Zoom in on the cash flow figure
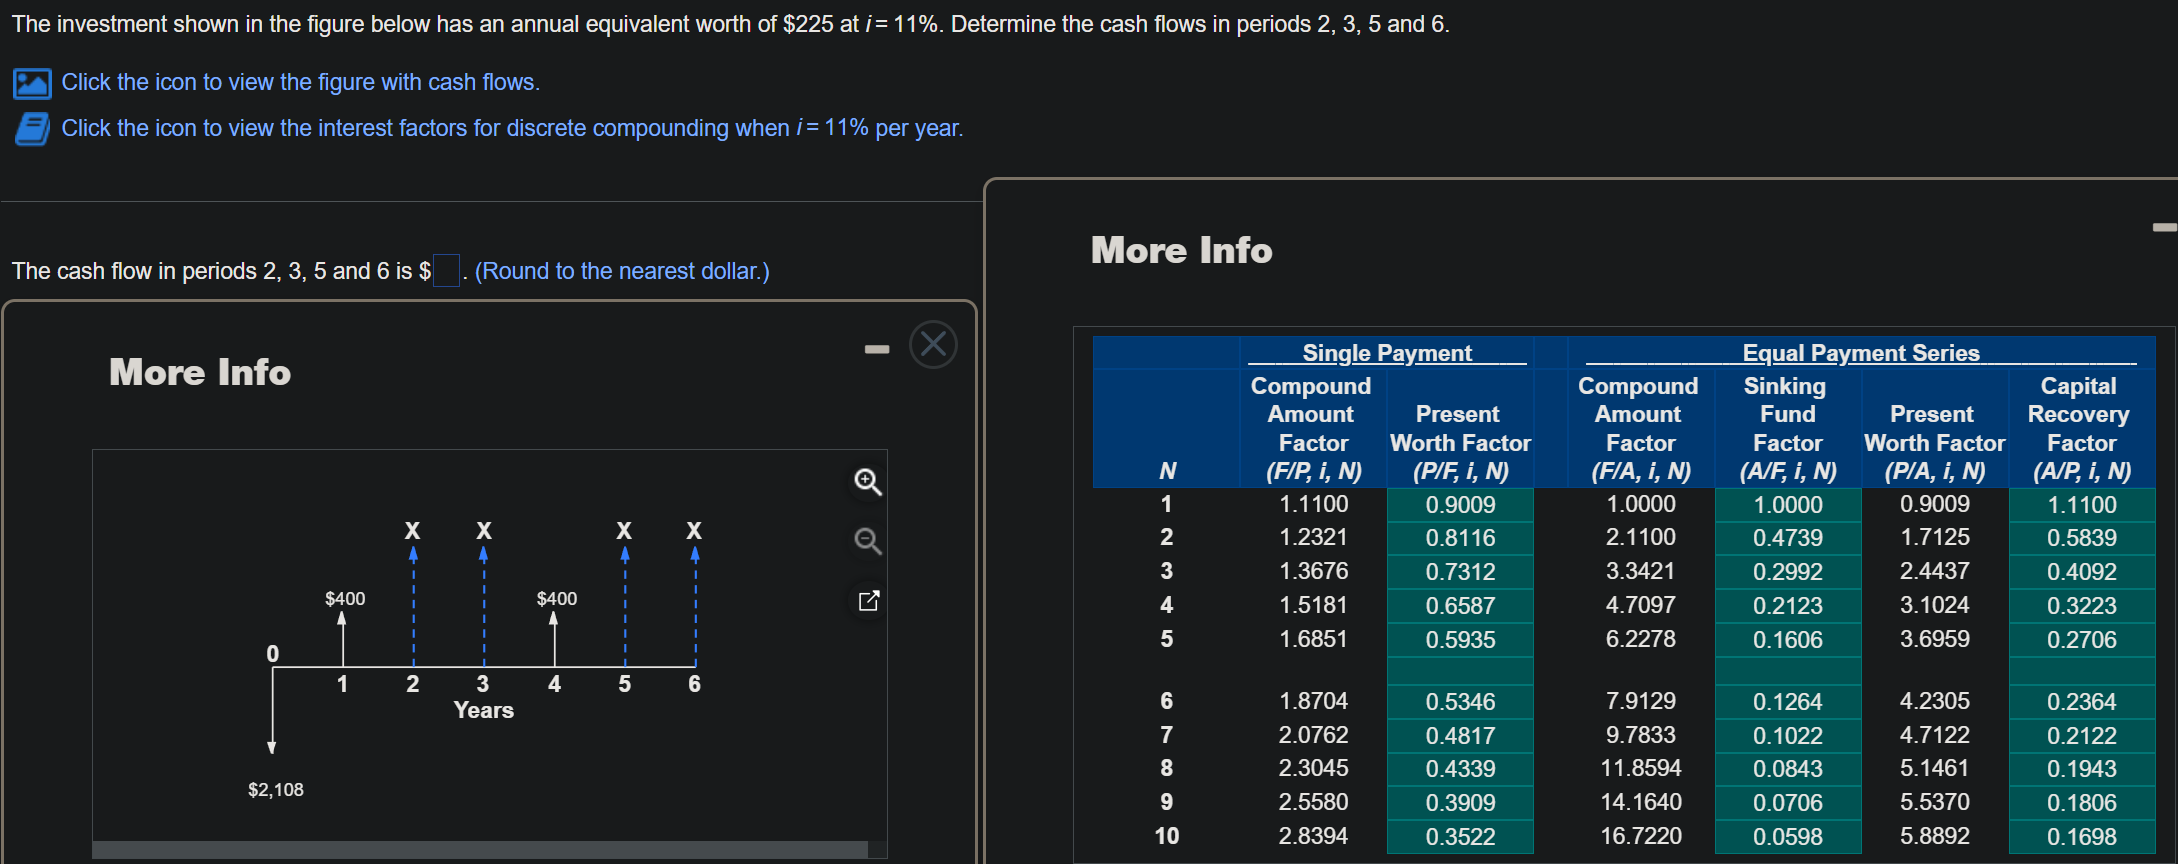The image size is (2178, 864). [x=867, y=482]
